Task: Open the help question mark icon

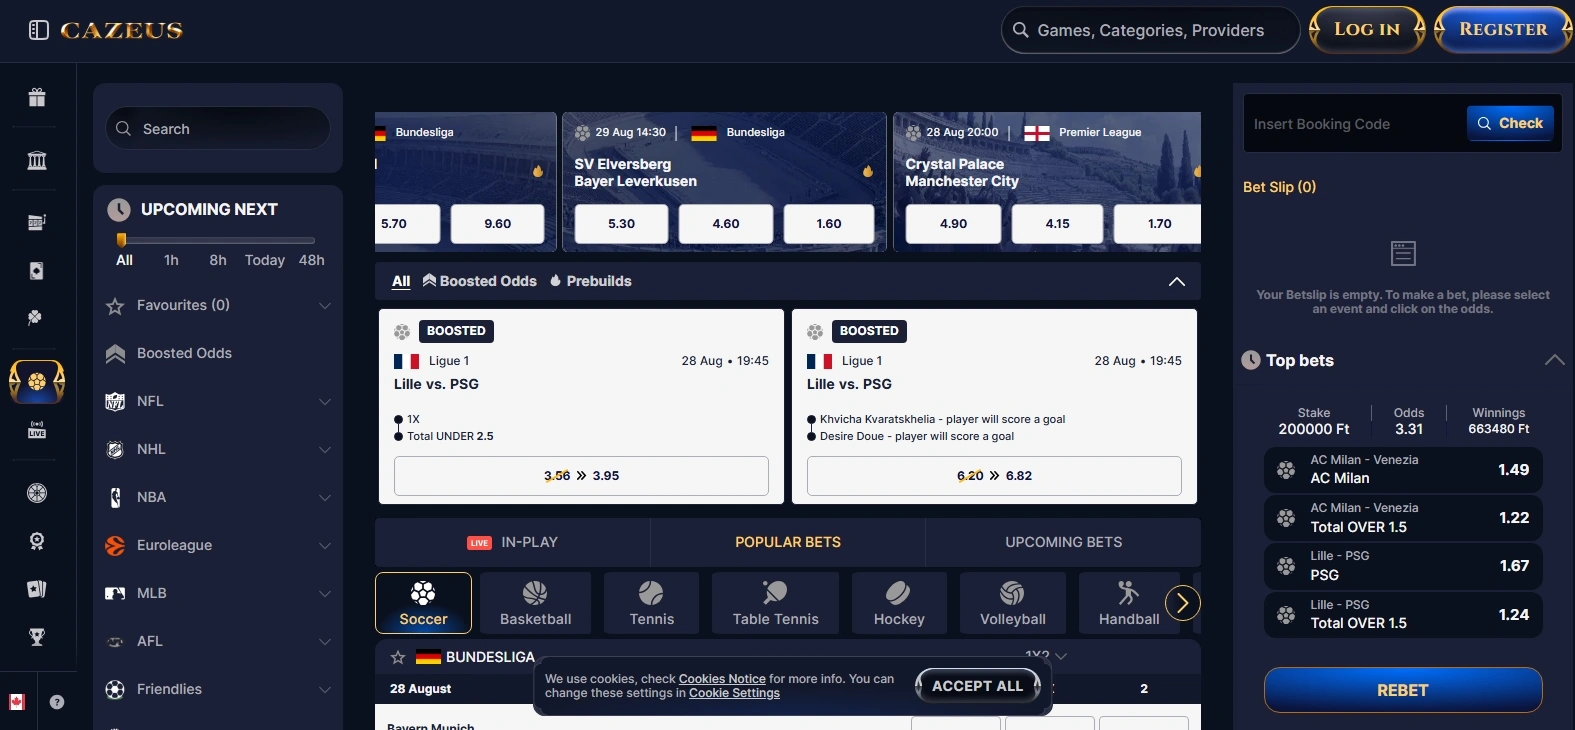Action: pyautogui.click(x=57, y=702)
